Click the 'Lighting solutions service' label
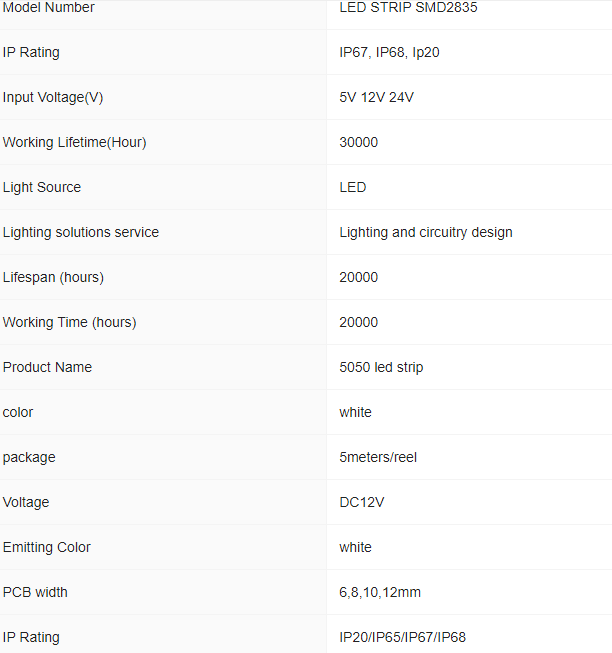The height and width of the screenshot is (653, 612). coord(81,232)
